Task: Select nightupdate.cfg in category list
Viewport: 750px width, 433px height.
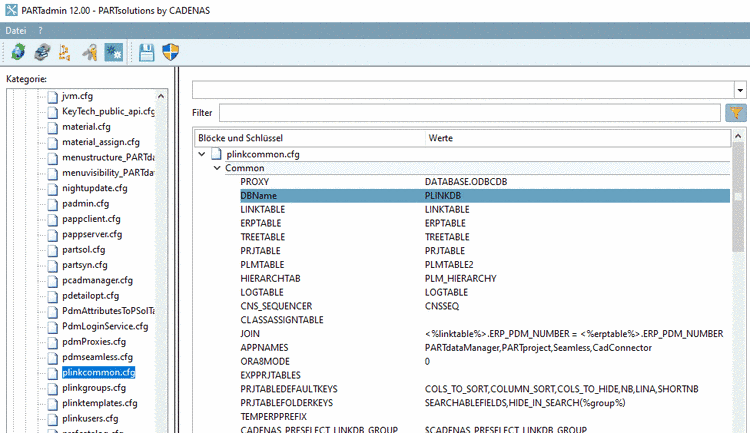Action: point(95,188)
